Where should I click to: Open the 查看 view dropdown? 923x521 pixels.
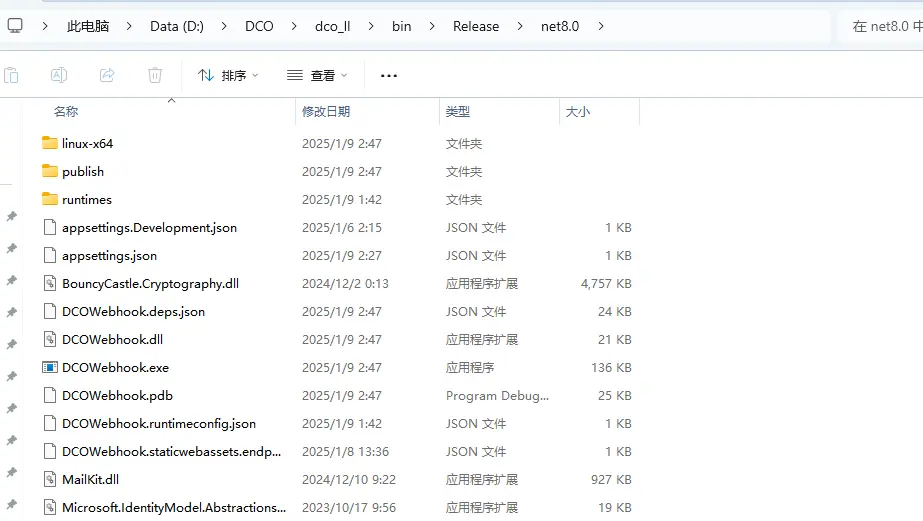[317, 75]
